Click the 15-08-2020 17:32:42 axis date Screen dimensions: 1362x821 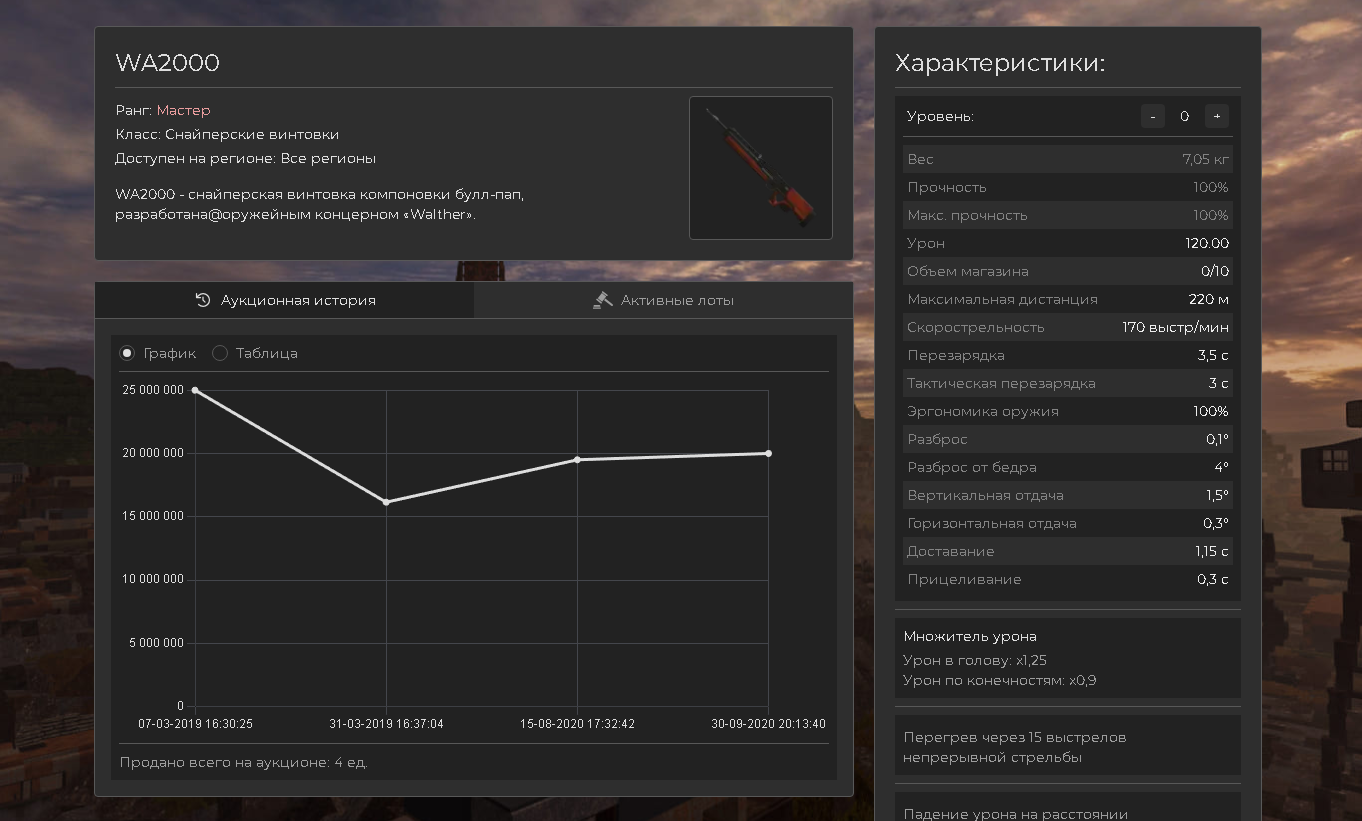coord(577,723)
